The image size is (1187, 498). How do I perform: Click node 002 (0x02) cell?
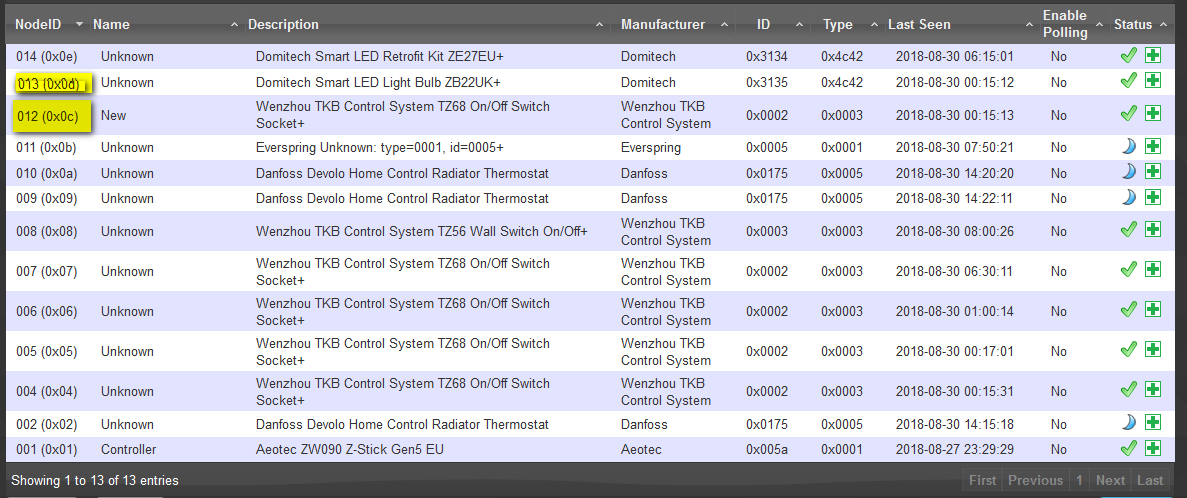(x=47, y=424)
